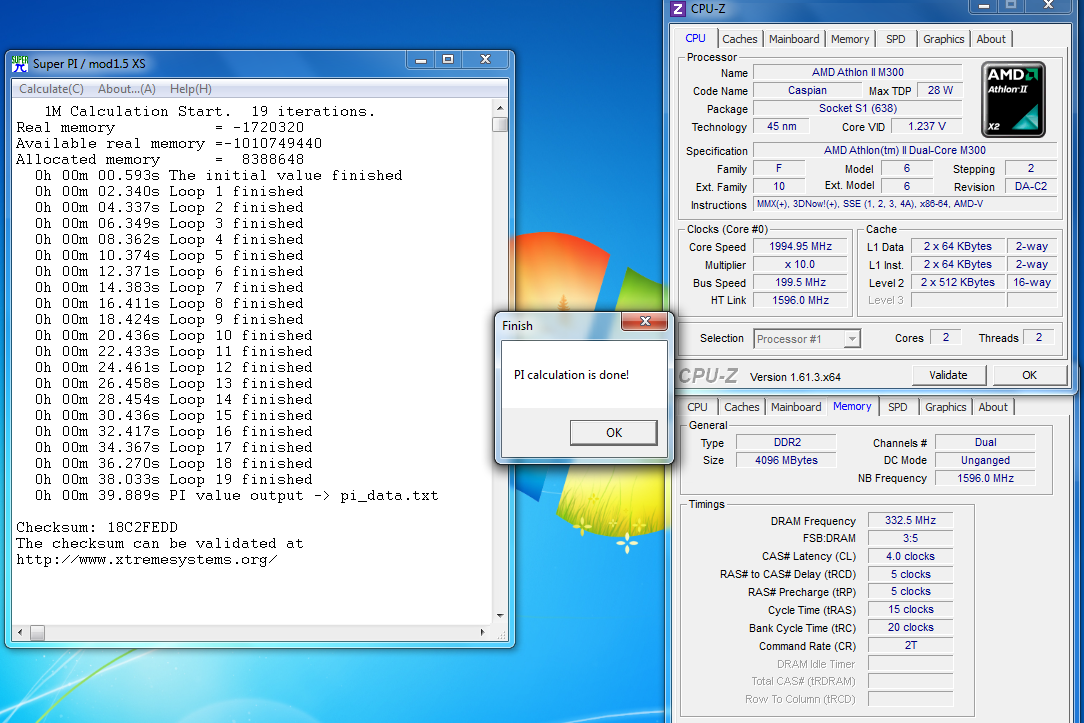The height and width of the screenshot is (723, 1084).
Task: Expand the Processor #1 selection dropdown
Action: pyautogui.click(x=852, y=339)
